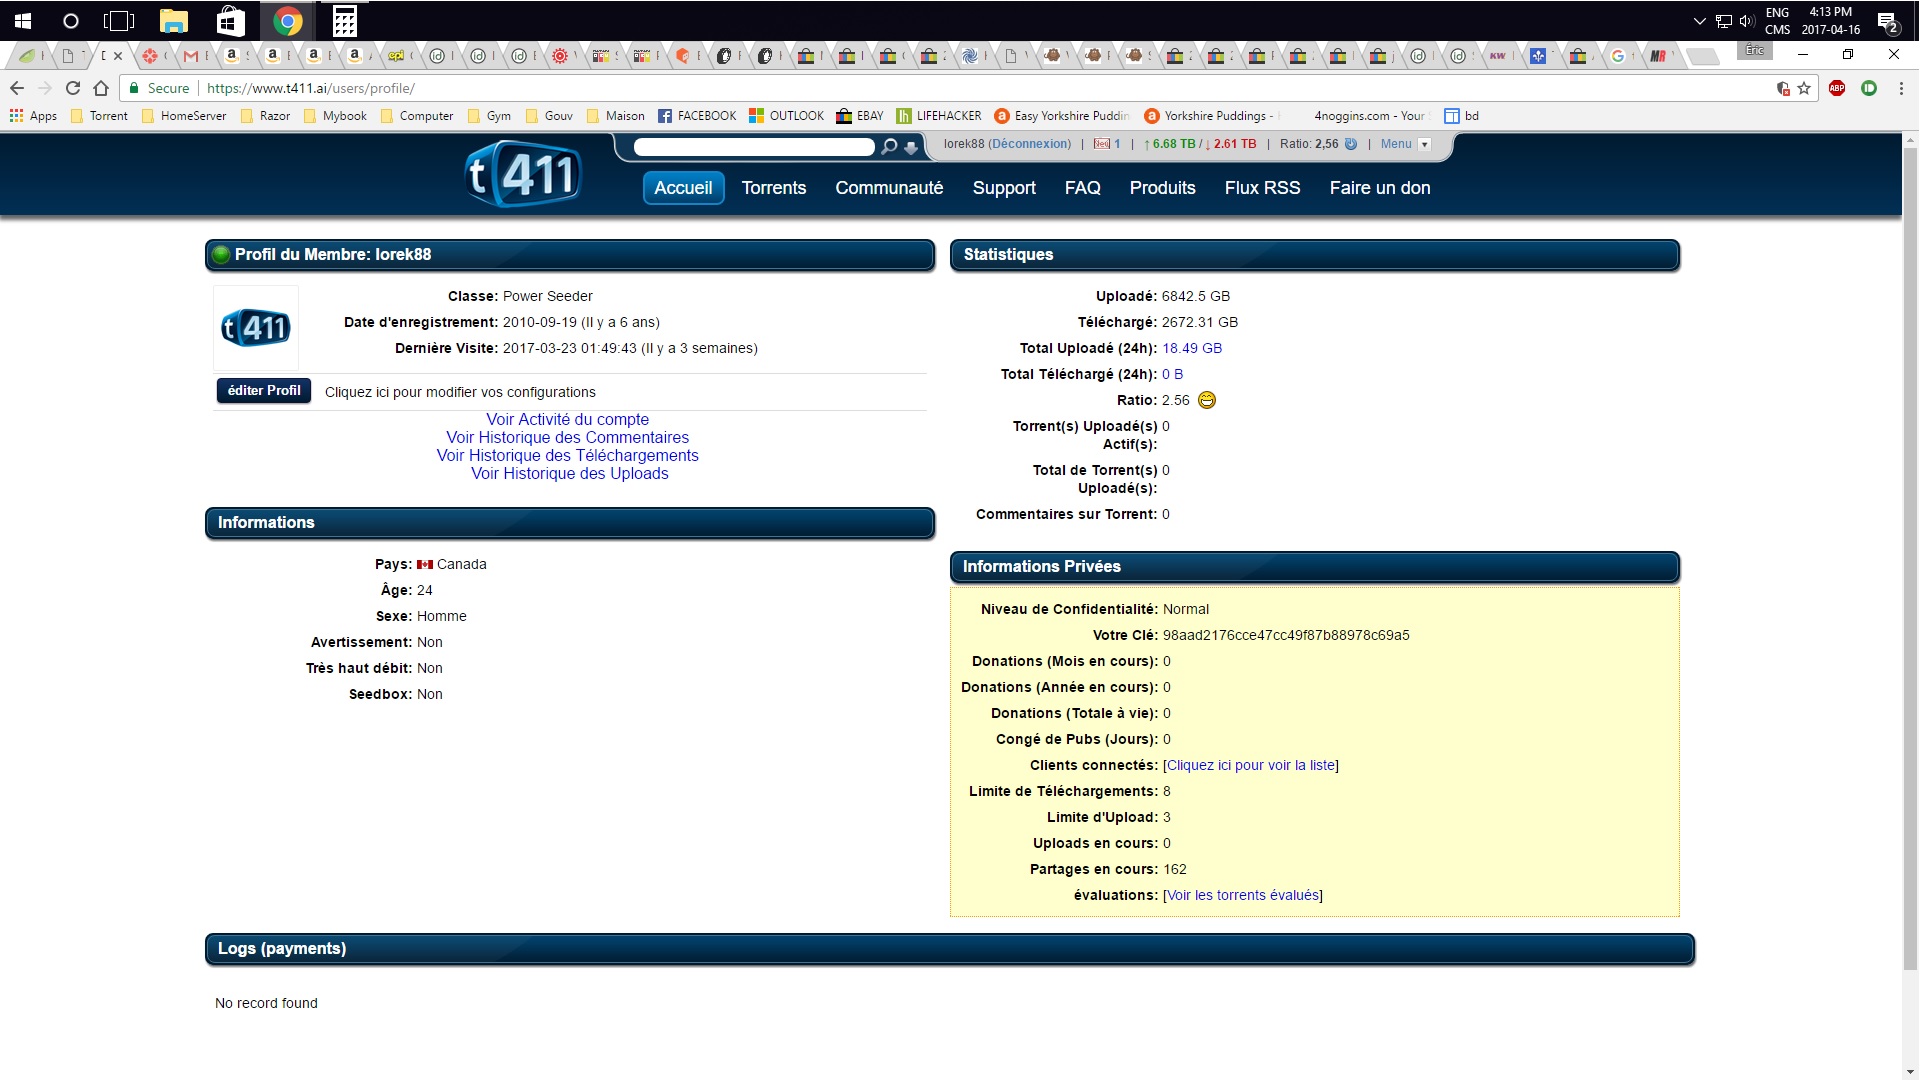The image size is (1920, 1080).
Task: Open the Mybook bookmarks folder
Action: pos(335,116)
